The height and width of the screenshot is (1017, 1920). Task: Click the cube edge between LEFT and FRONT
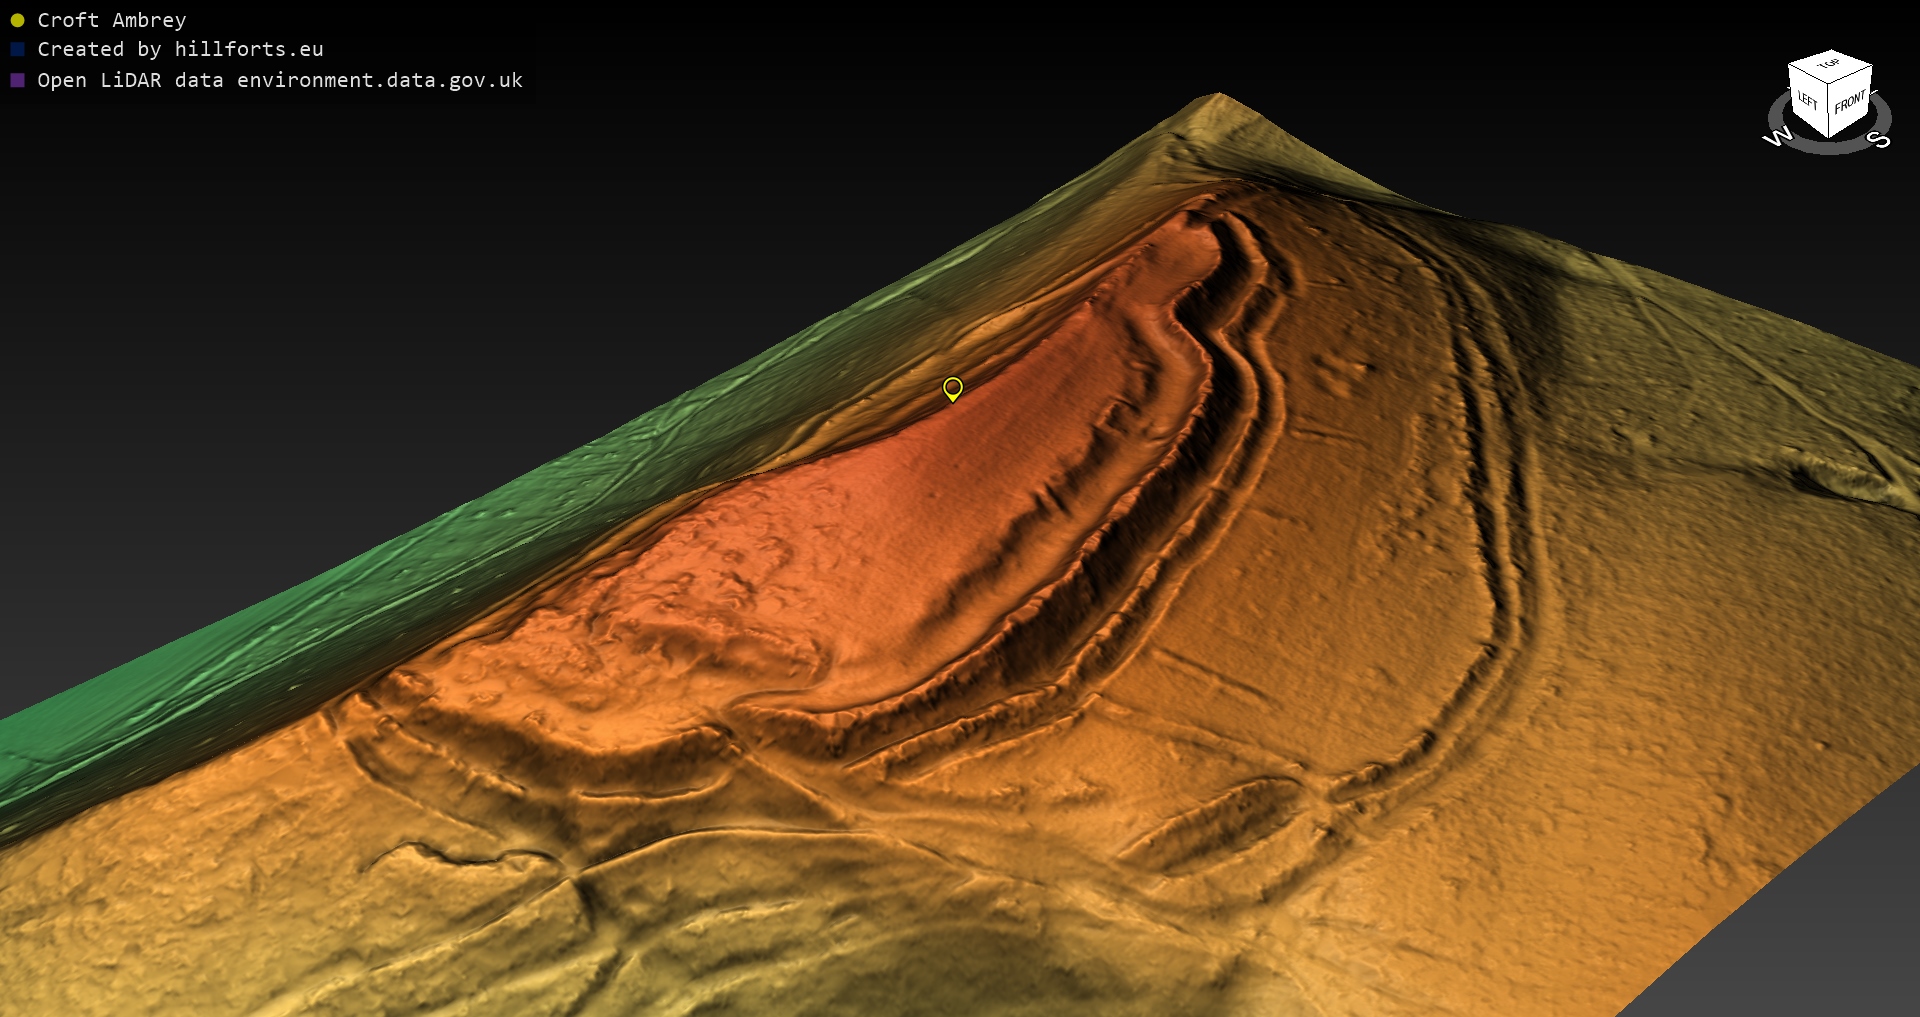point(1830,112)
